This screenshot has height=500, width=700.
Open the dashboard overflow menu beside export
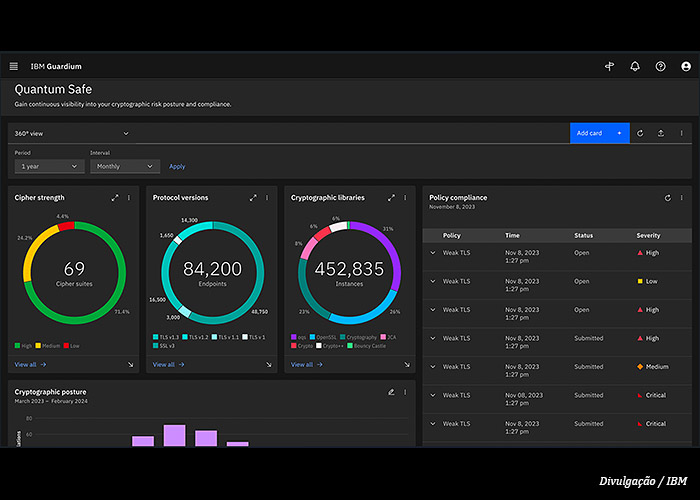click(x=681, y=133)
